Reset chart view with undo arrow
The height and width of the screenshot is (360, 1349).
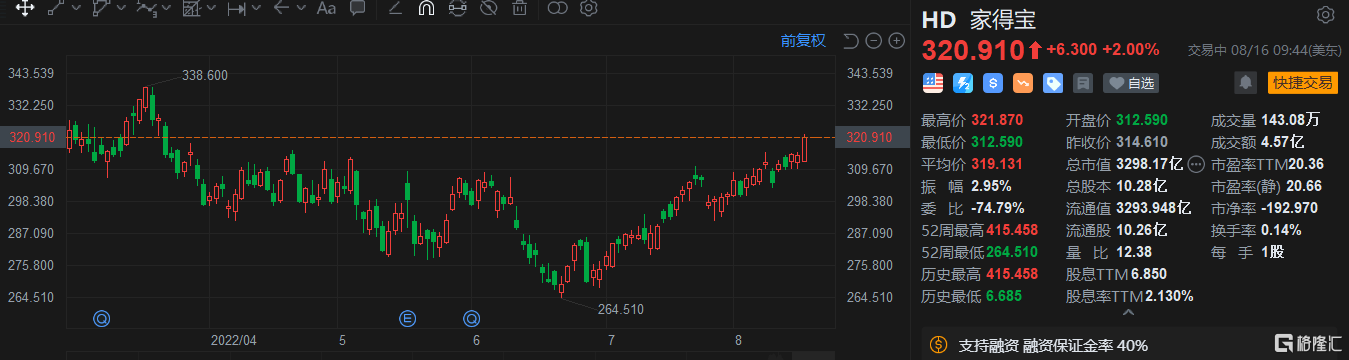point(851,41)
